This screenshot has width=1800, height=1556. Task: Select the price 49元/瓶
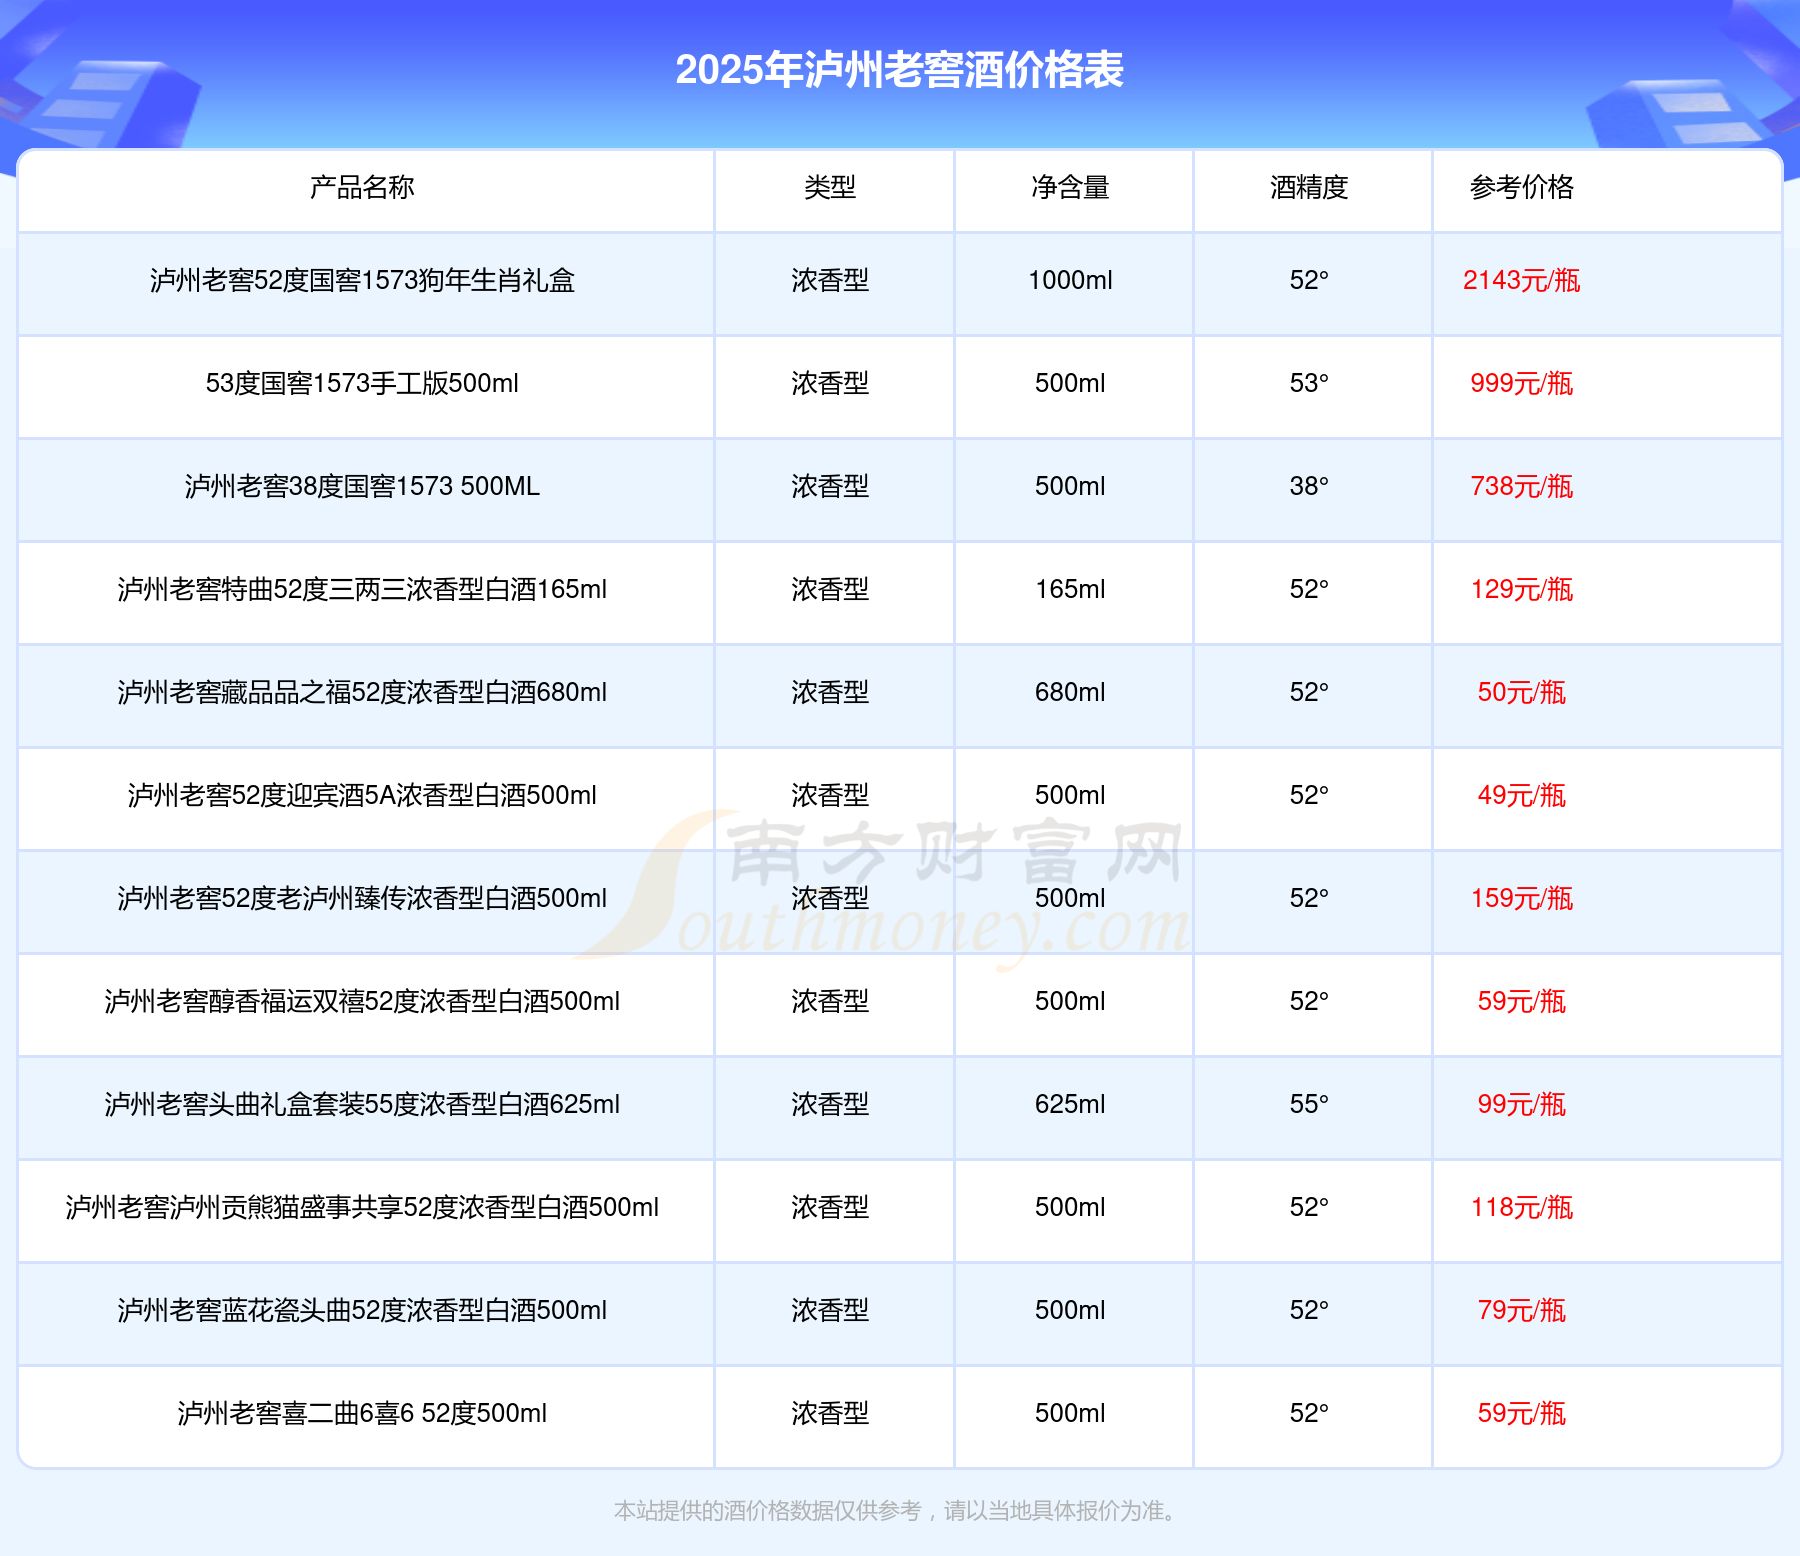click(1522, 795)
